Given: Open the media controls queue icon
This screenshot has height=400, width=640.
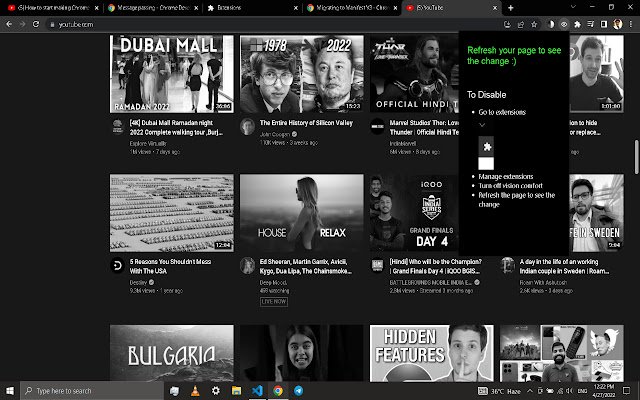Looking at the screenshot, I should (x=591, y=24).
